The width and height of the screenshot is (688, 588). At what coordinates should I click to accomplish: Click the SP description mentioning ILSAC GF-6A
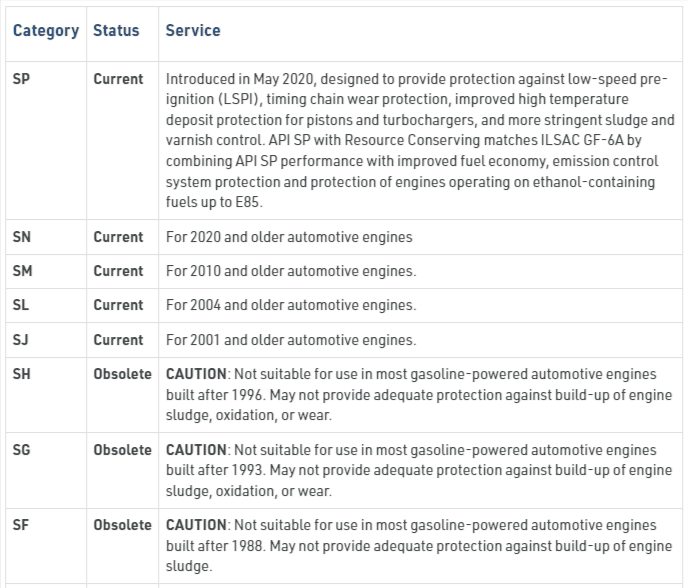[x=420, y=140]
